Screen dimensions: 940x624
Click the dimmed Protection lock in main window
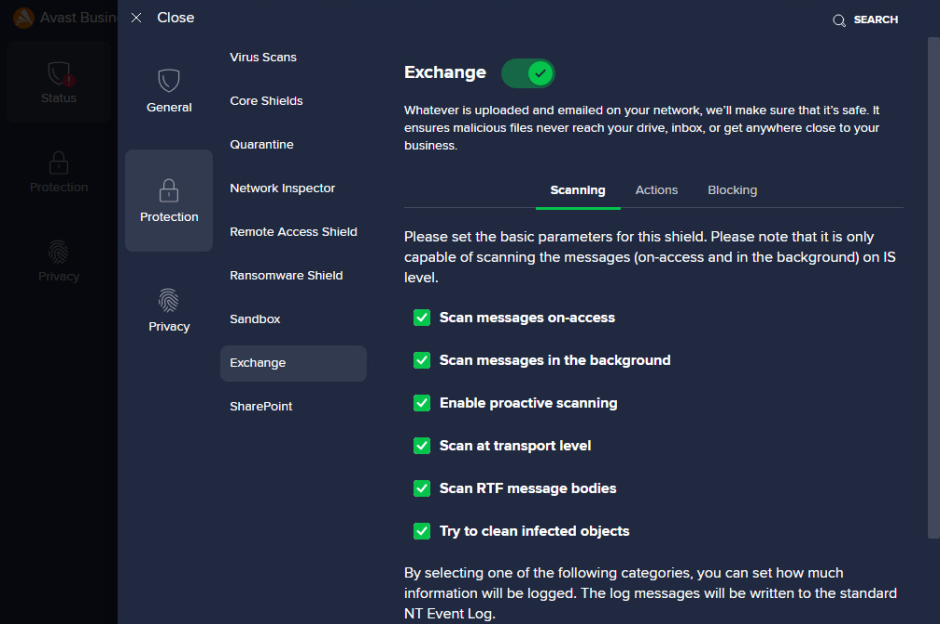[59, 162]
